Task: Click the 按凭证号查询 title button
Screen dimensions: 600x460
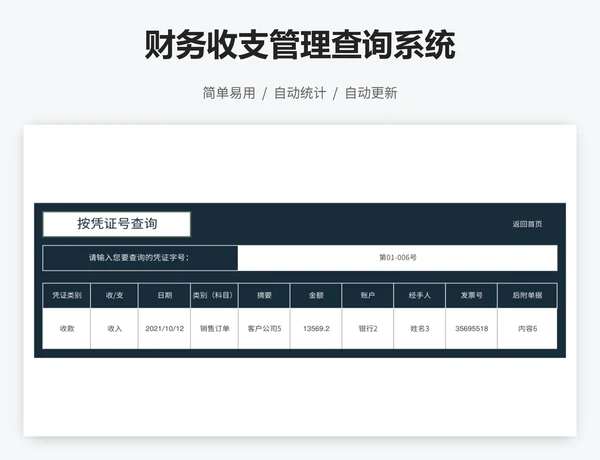Action: tap(117, 224)
